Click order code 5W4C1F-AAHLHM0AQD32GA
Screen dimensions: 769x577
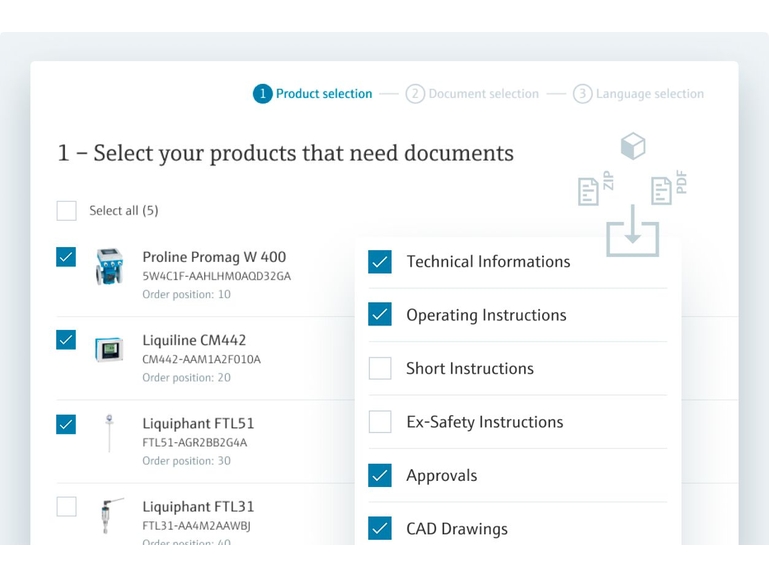217,276
